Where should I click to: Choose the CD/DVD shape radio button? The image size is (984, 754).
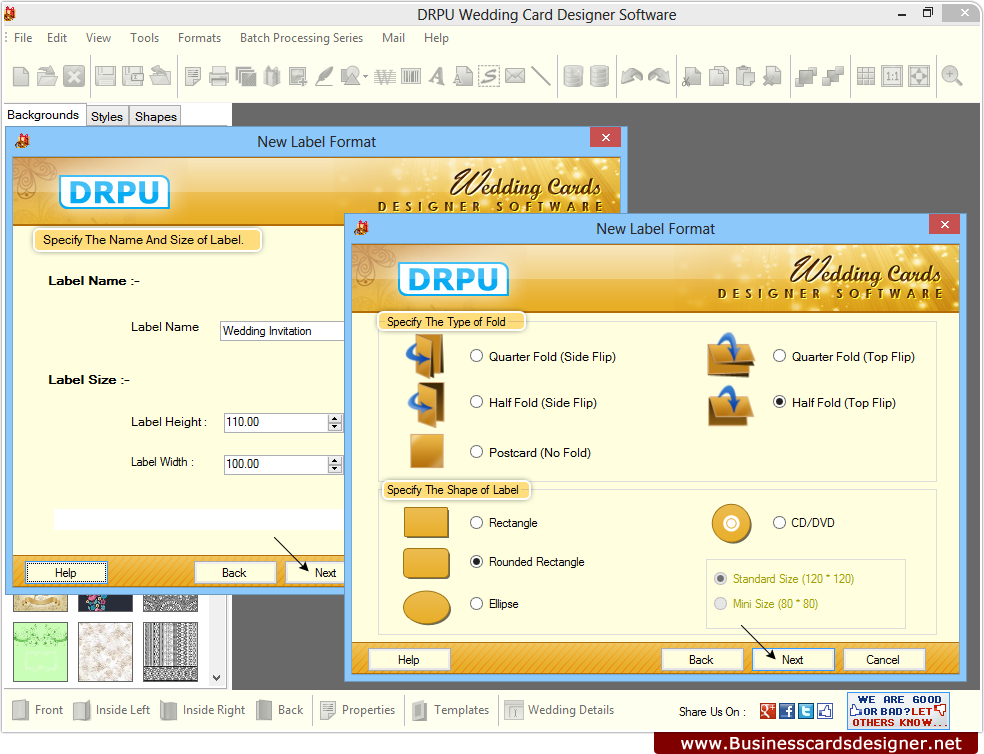(779, 522)
